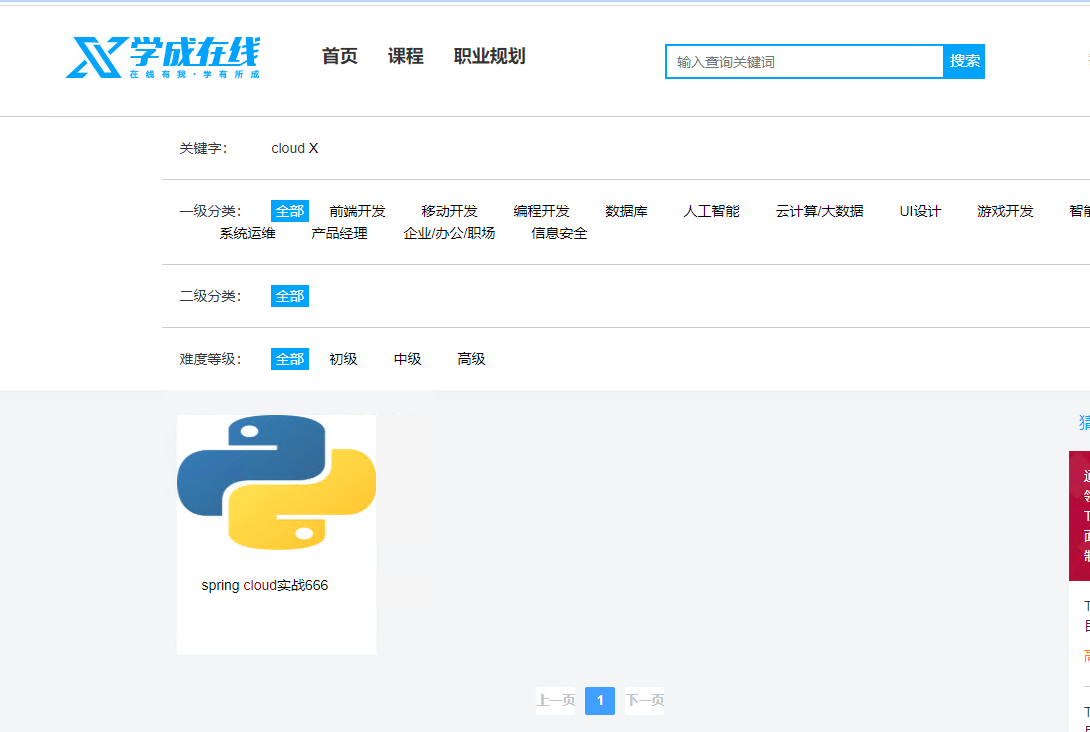Pick the UI设计 category
The height and width of the screenshot is (732, 1090).
920,211
